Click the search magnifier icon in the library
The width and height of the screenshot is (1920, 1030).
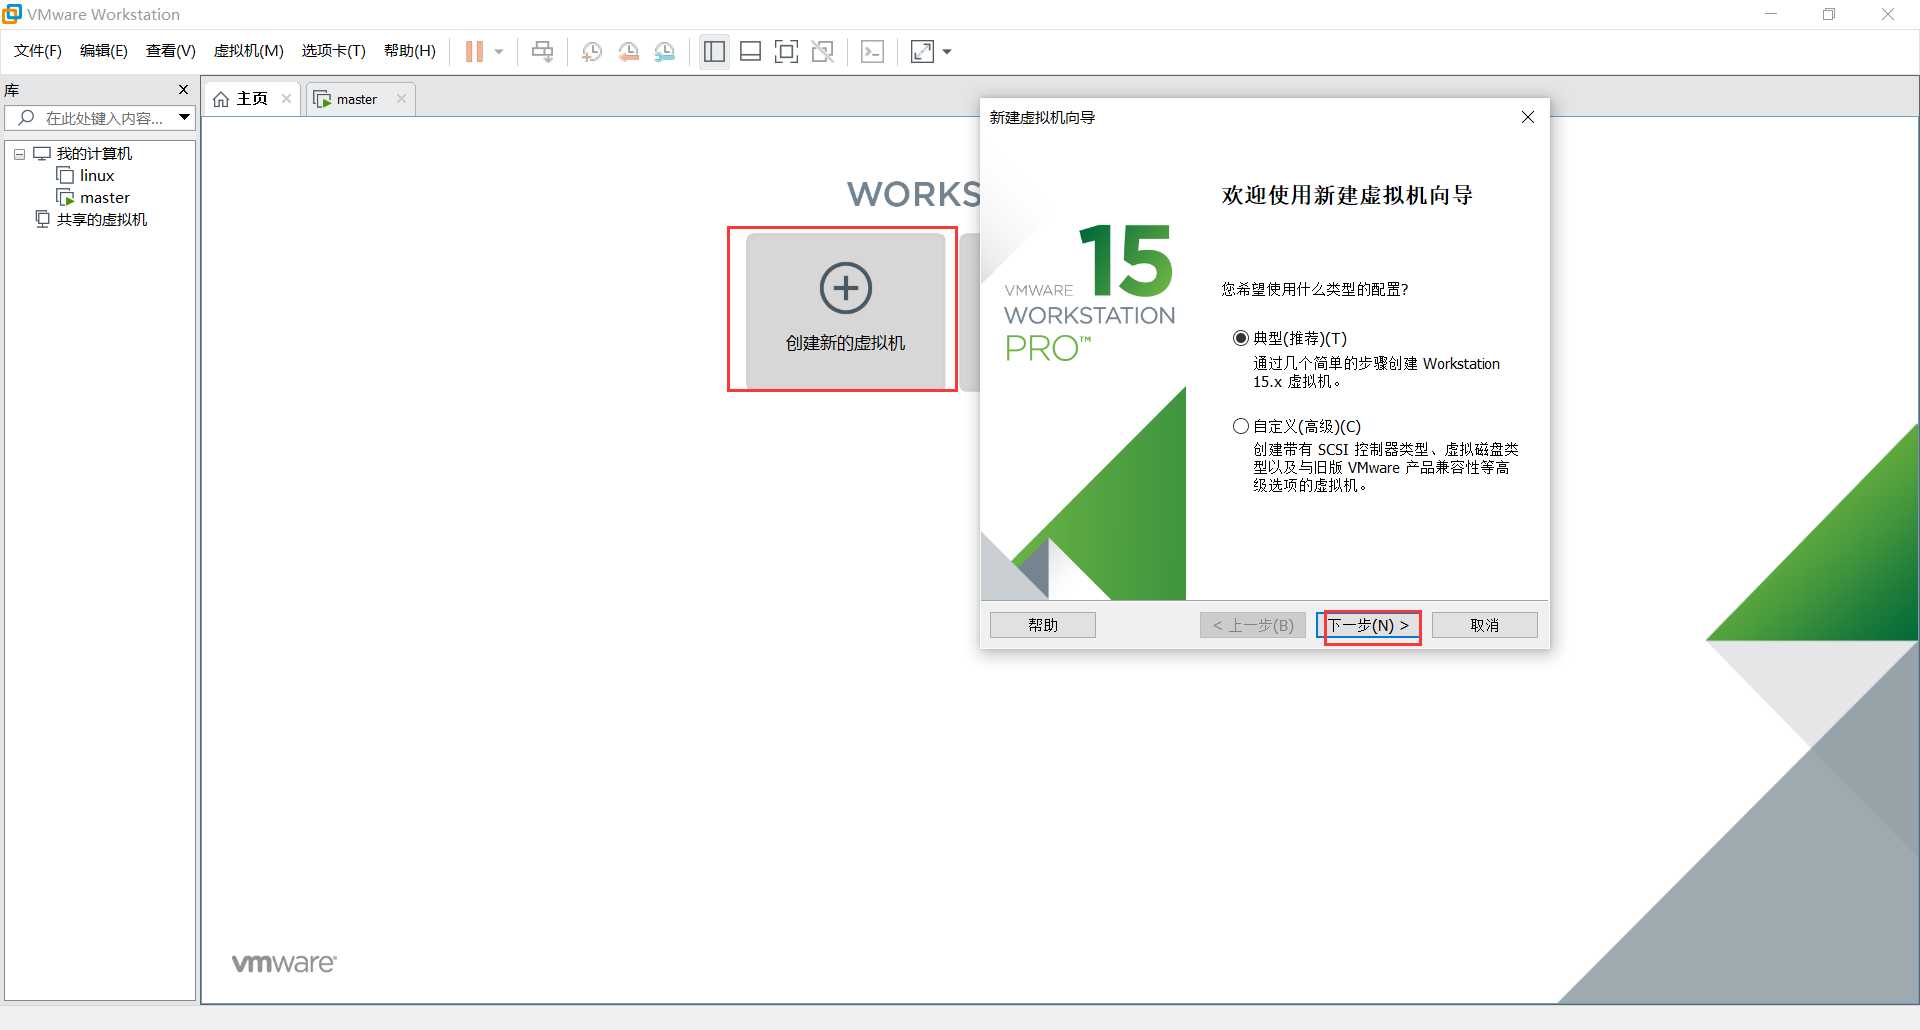pyautogui.click(x=26, y=118)
